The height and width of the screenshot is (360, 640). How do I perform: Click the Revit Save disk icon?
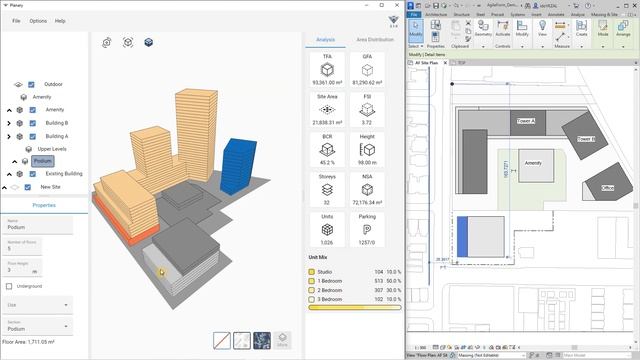pyautogui.click(x=436, y=6)
